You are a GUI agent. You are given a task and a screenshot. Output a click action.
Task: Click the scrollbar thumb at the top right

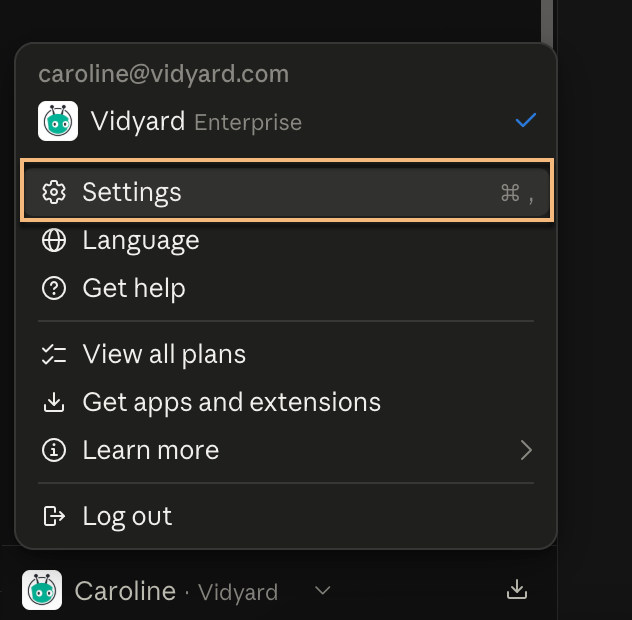coord(547,21)
